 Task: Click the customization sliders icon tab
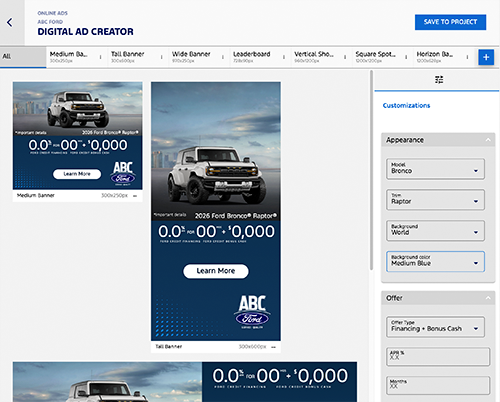[439, 80]
